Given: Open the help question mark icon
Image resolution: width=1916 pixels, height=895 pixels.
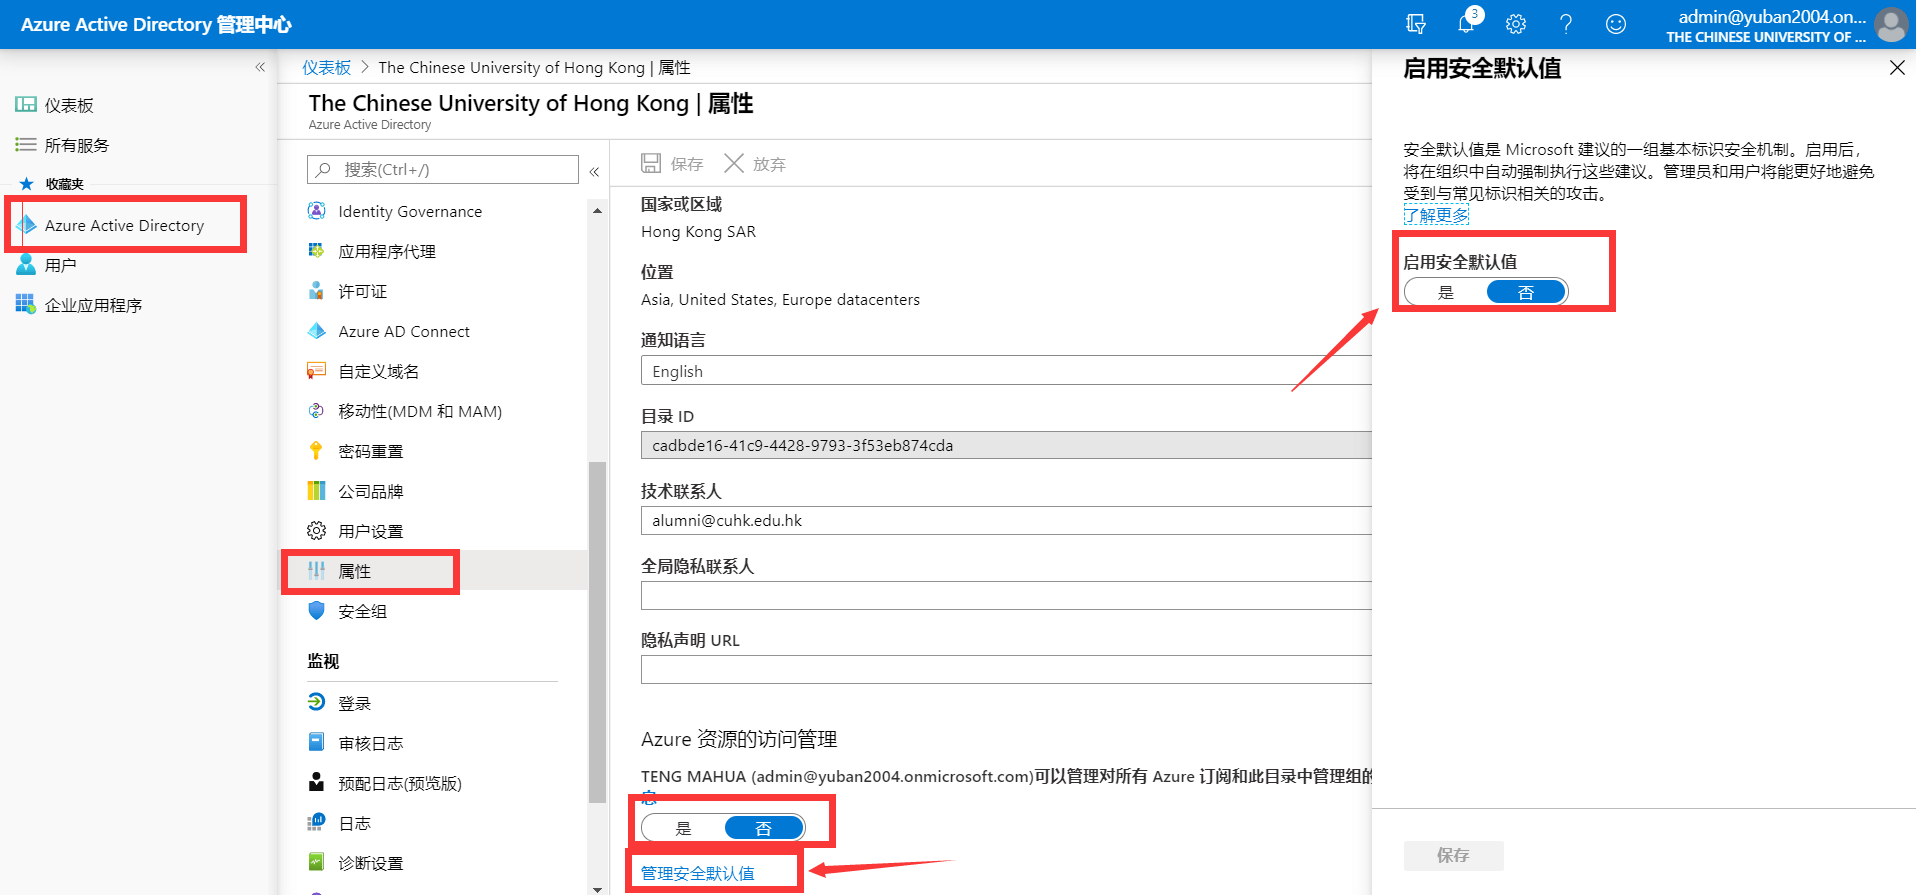Looking at the screenshot, I should click(x=1566, y=24).
